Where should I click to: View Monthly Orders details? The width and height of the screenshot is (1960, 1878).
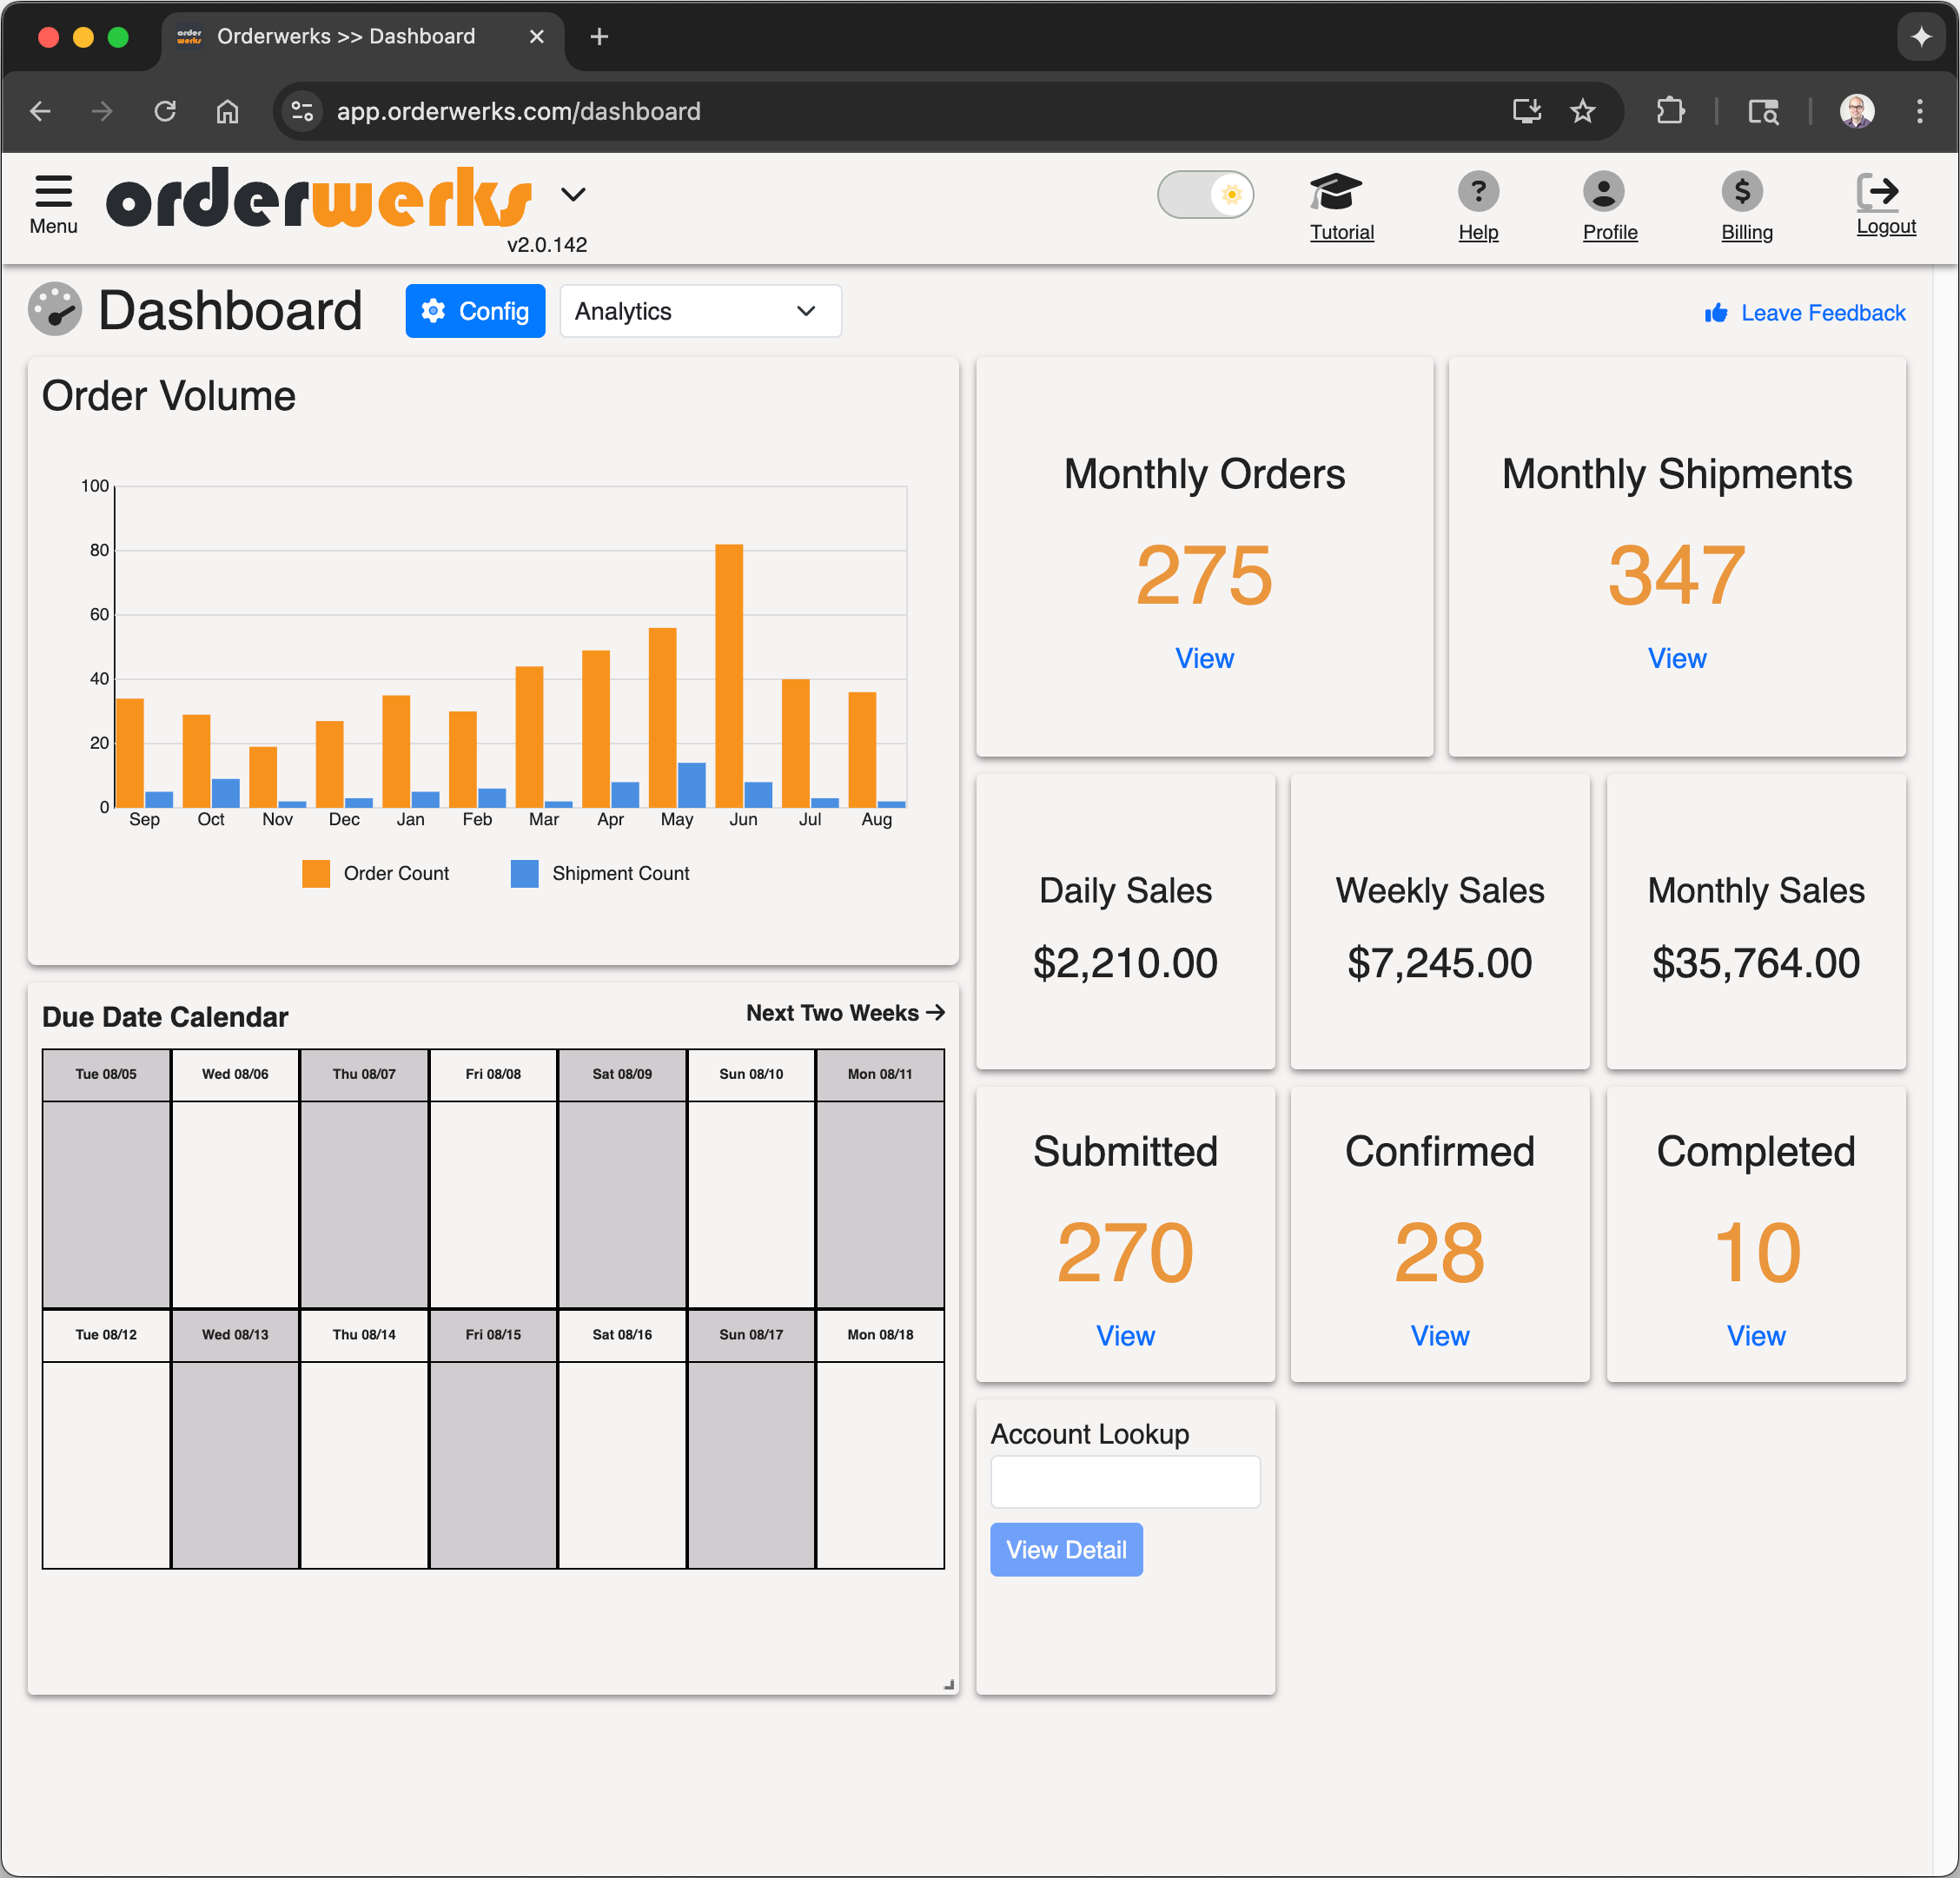[1204, 658]
